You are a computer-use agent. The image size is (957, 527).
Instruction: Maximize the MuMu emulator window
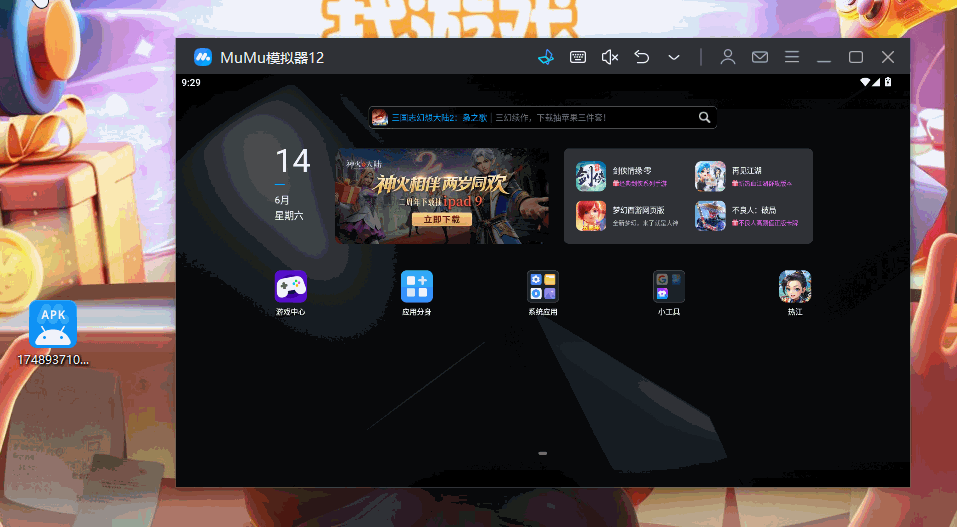pyautogui.click(x=856, y=57)
